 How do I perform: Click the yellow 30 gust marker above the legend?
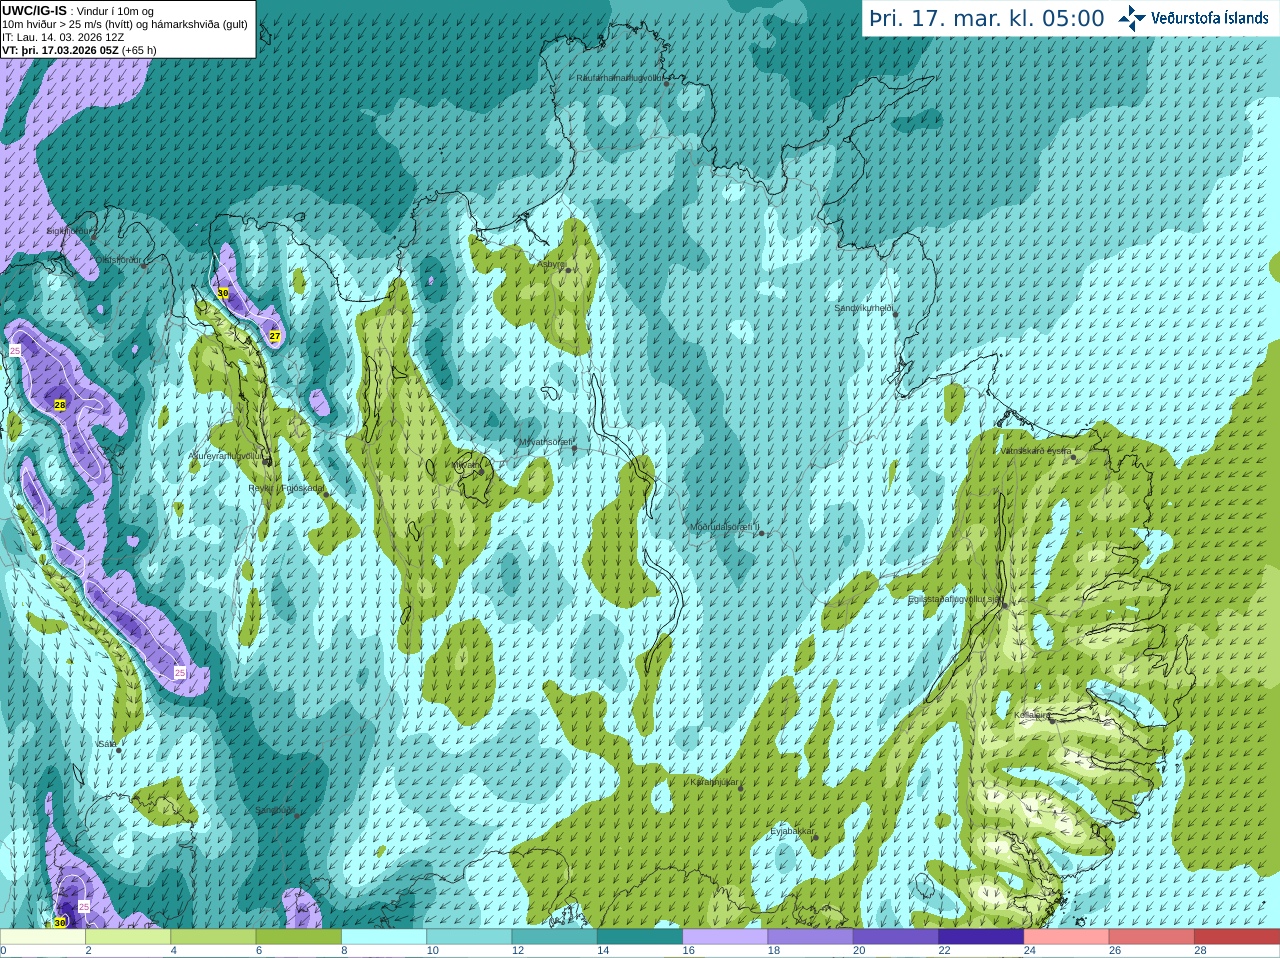pos(60,922)
